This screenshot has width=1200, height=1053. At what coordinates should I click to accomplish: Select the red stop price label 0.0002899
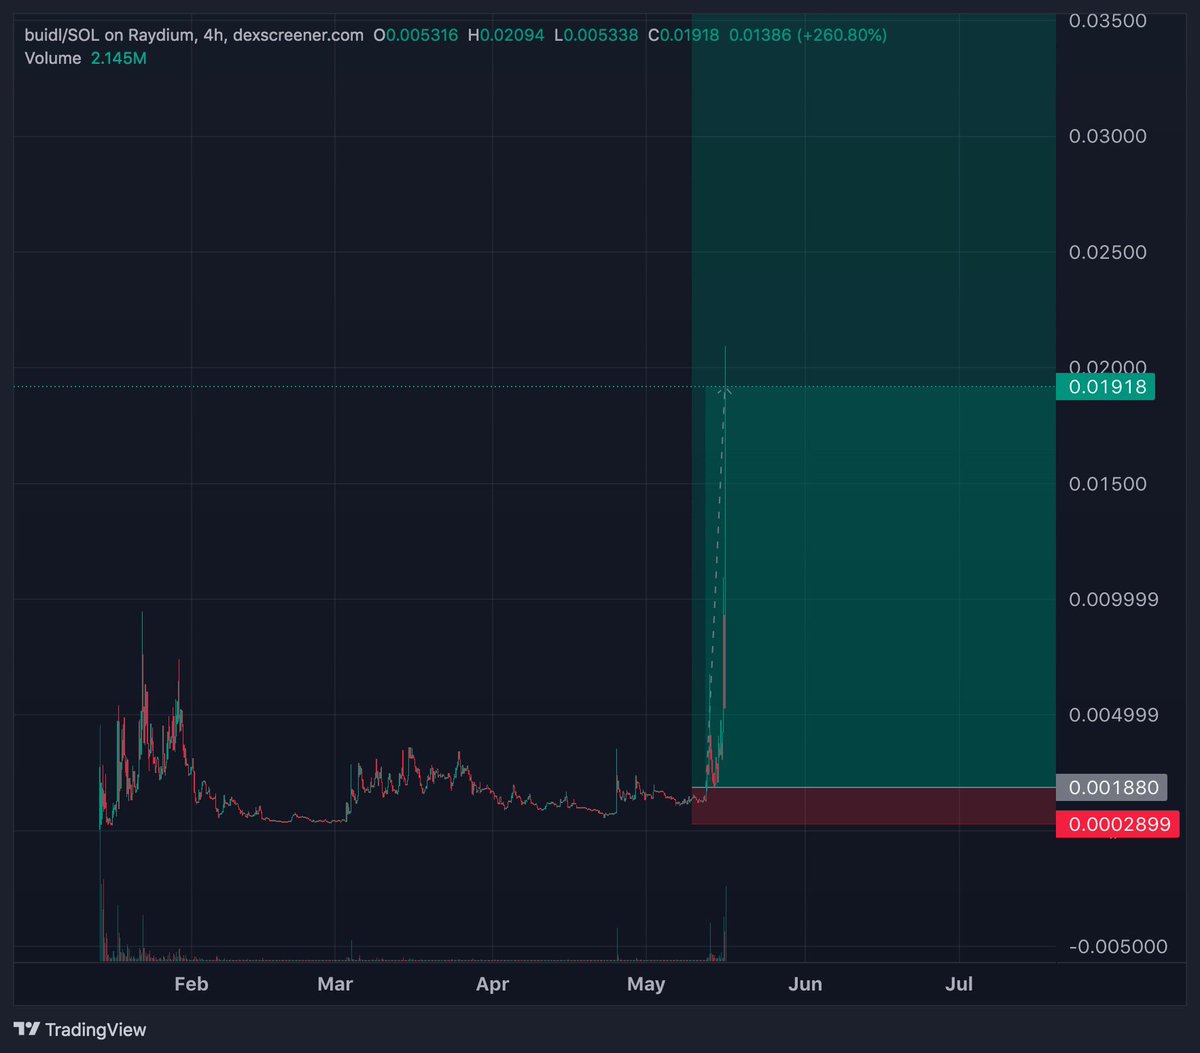(1118, 824)
